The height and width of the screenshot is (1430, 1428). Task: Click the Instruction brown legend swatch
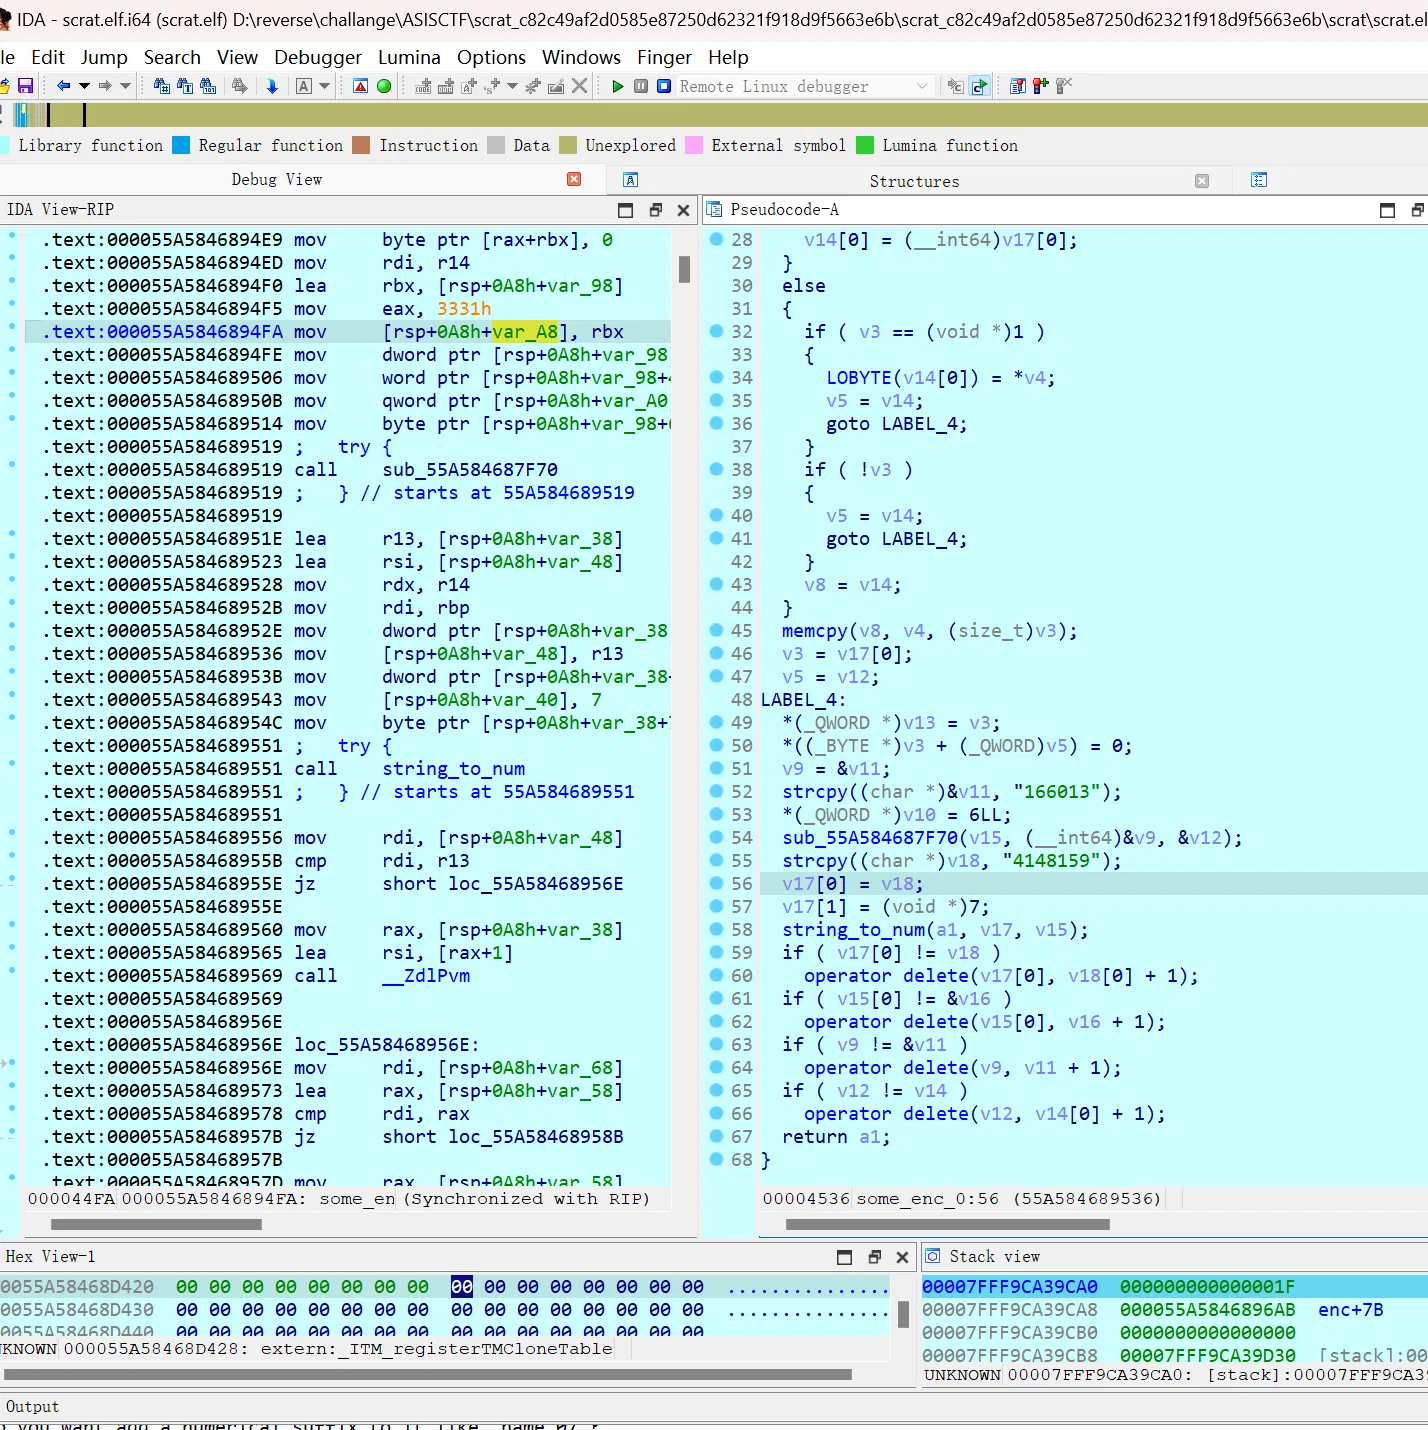coord(361,145)
